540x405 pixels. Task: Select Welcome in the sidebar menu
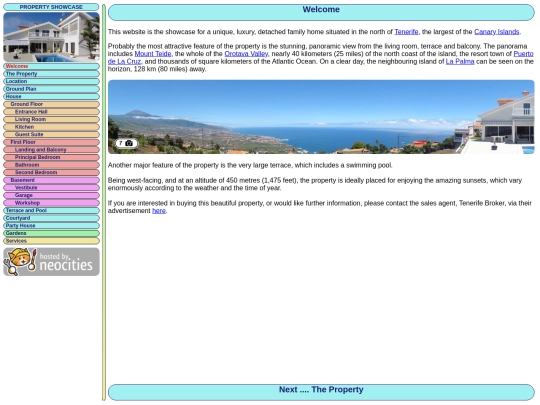[x=51, y=66]
